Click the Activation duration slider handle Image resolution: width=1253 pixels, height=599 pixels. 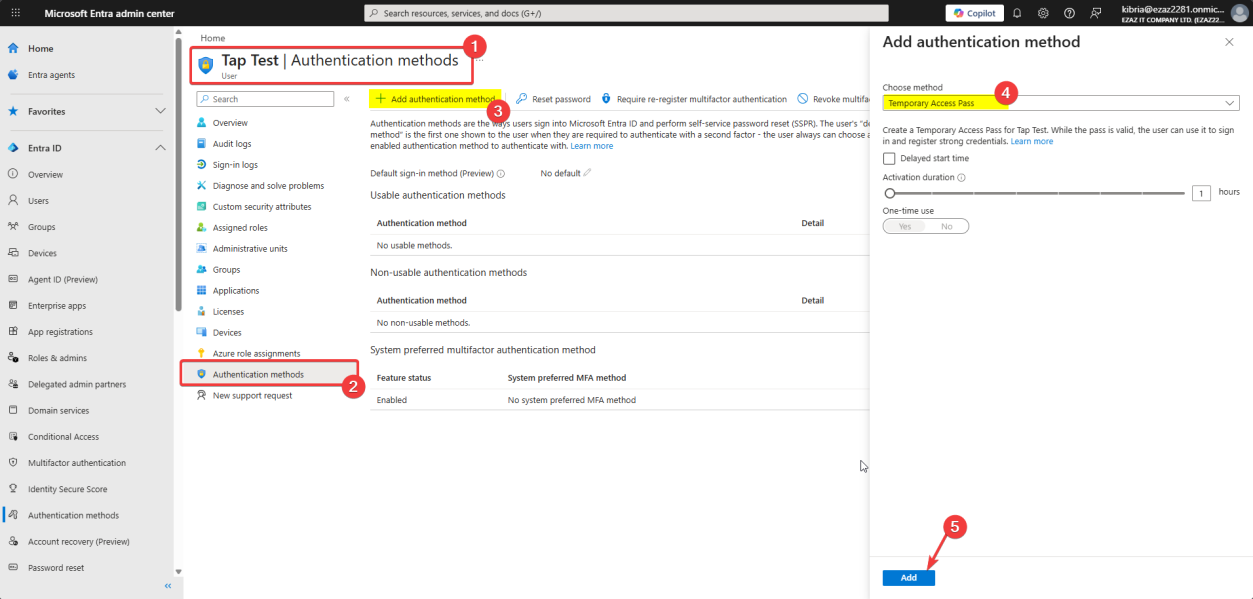(890, 193)
